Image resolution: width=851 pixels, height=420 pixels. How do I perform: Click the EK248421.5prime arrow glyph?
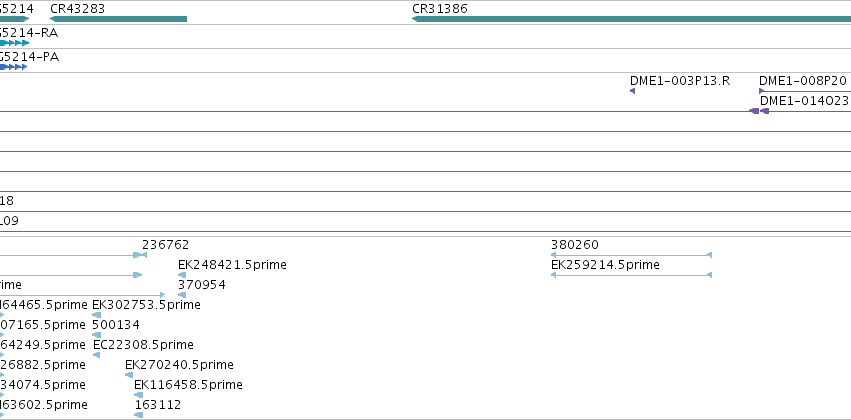182,275
